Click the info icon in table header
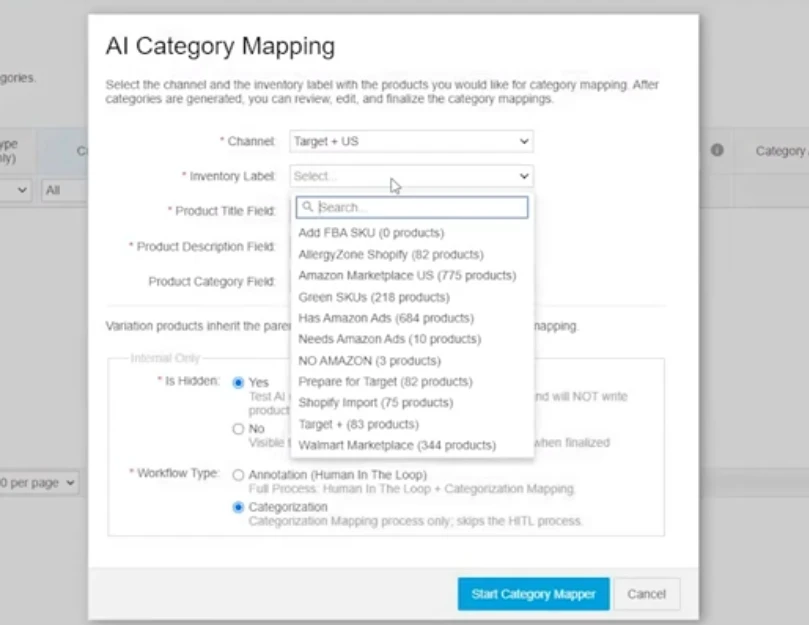The width and height of the screenshot is (809, 625). pos(717,150)
